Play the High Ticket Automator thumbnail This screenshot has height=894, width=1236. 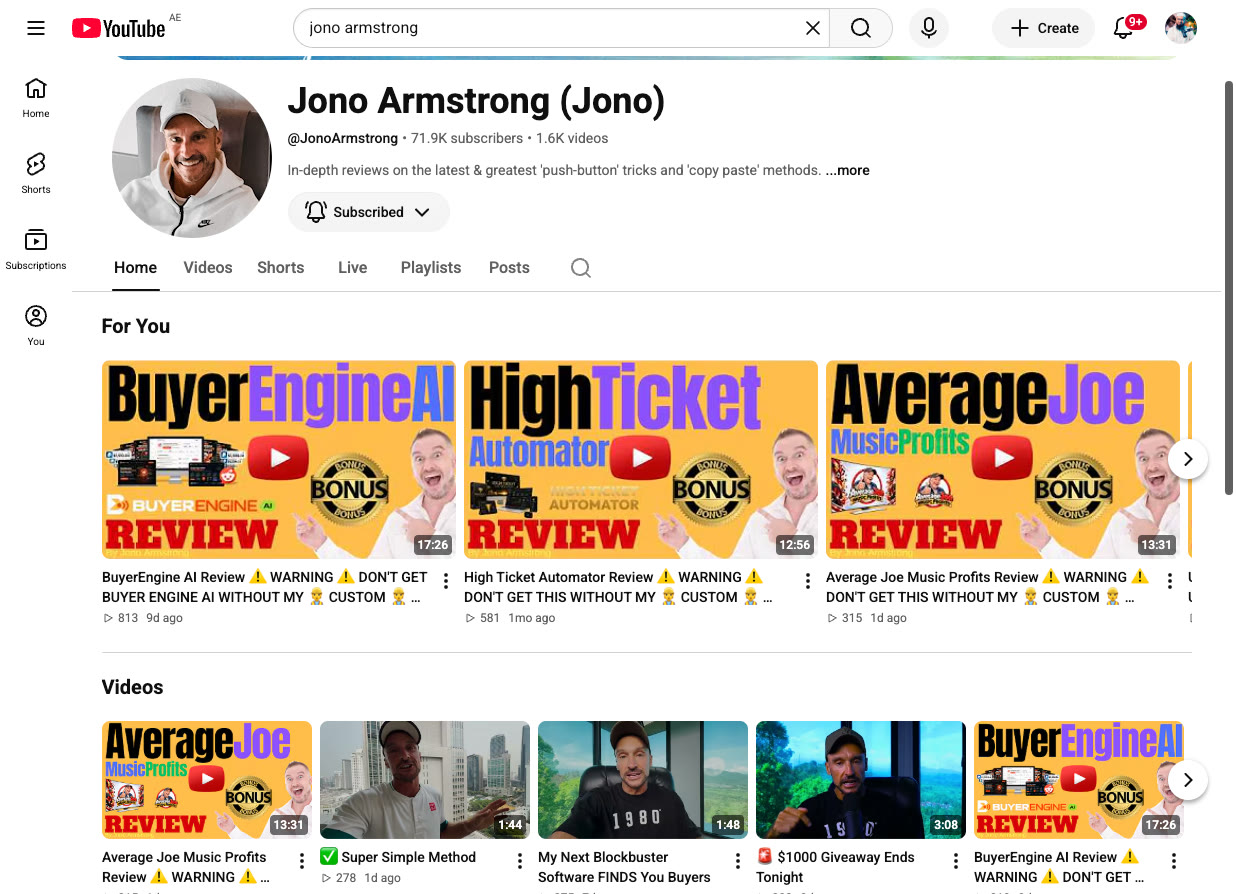[641, 460]
